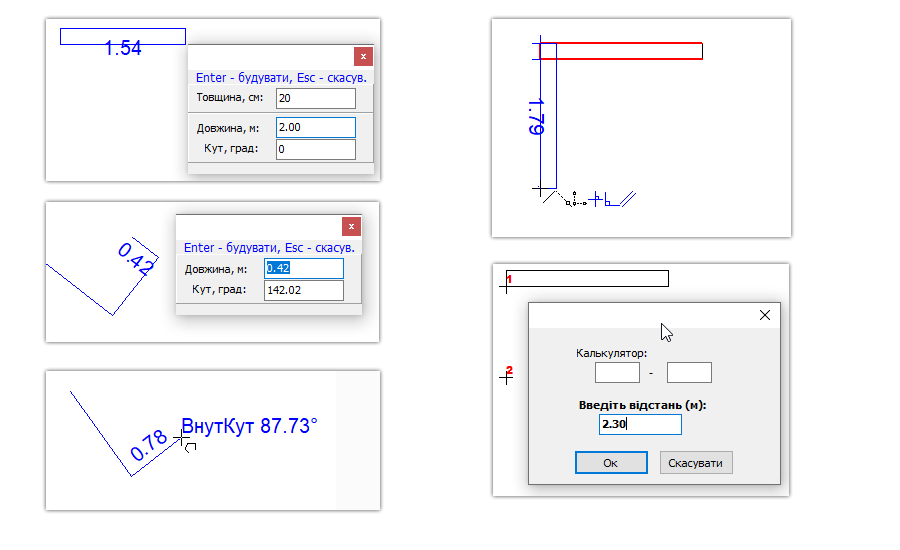
Task: Click the red point marker 2
Action: [509, 370]
